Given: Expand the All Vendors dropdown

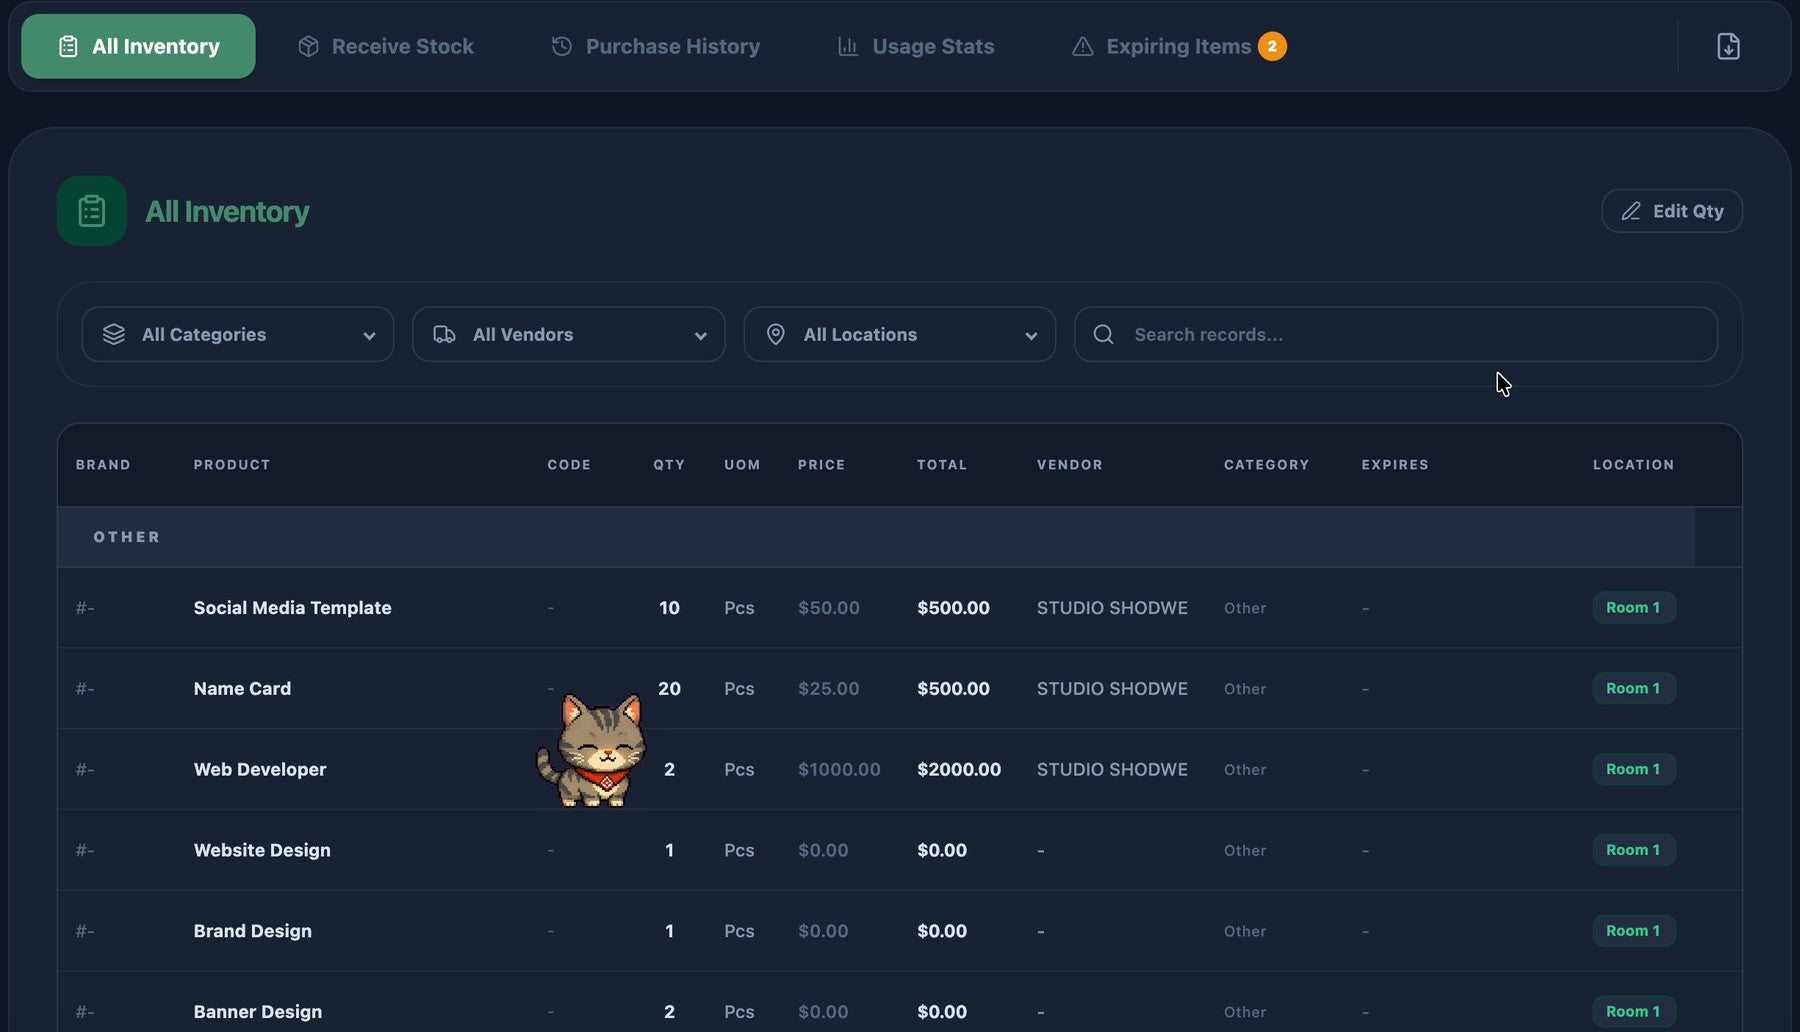Looking at the screenshot, I should pos(569,334).
